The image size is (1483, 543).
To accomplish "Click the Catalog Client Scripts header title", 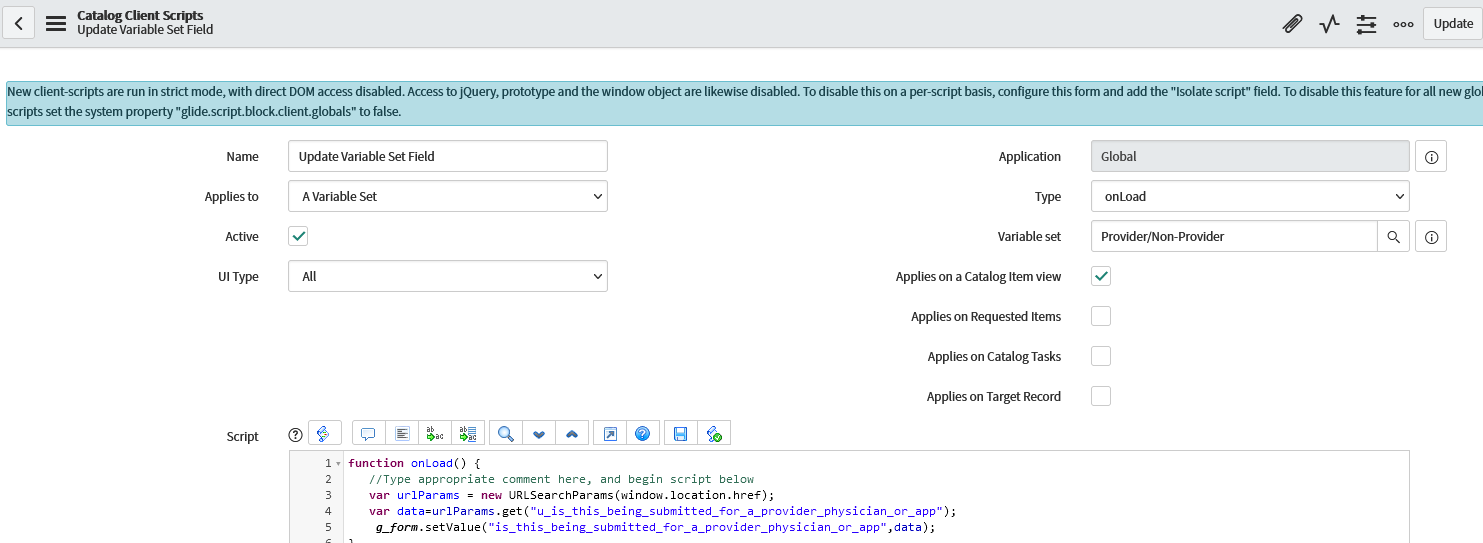I will point(140,16).
